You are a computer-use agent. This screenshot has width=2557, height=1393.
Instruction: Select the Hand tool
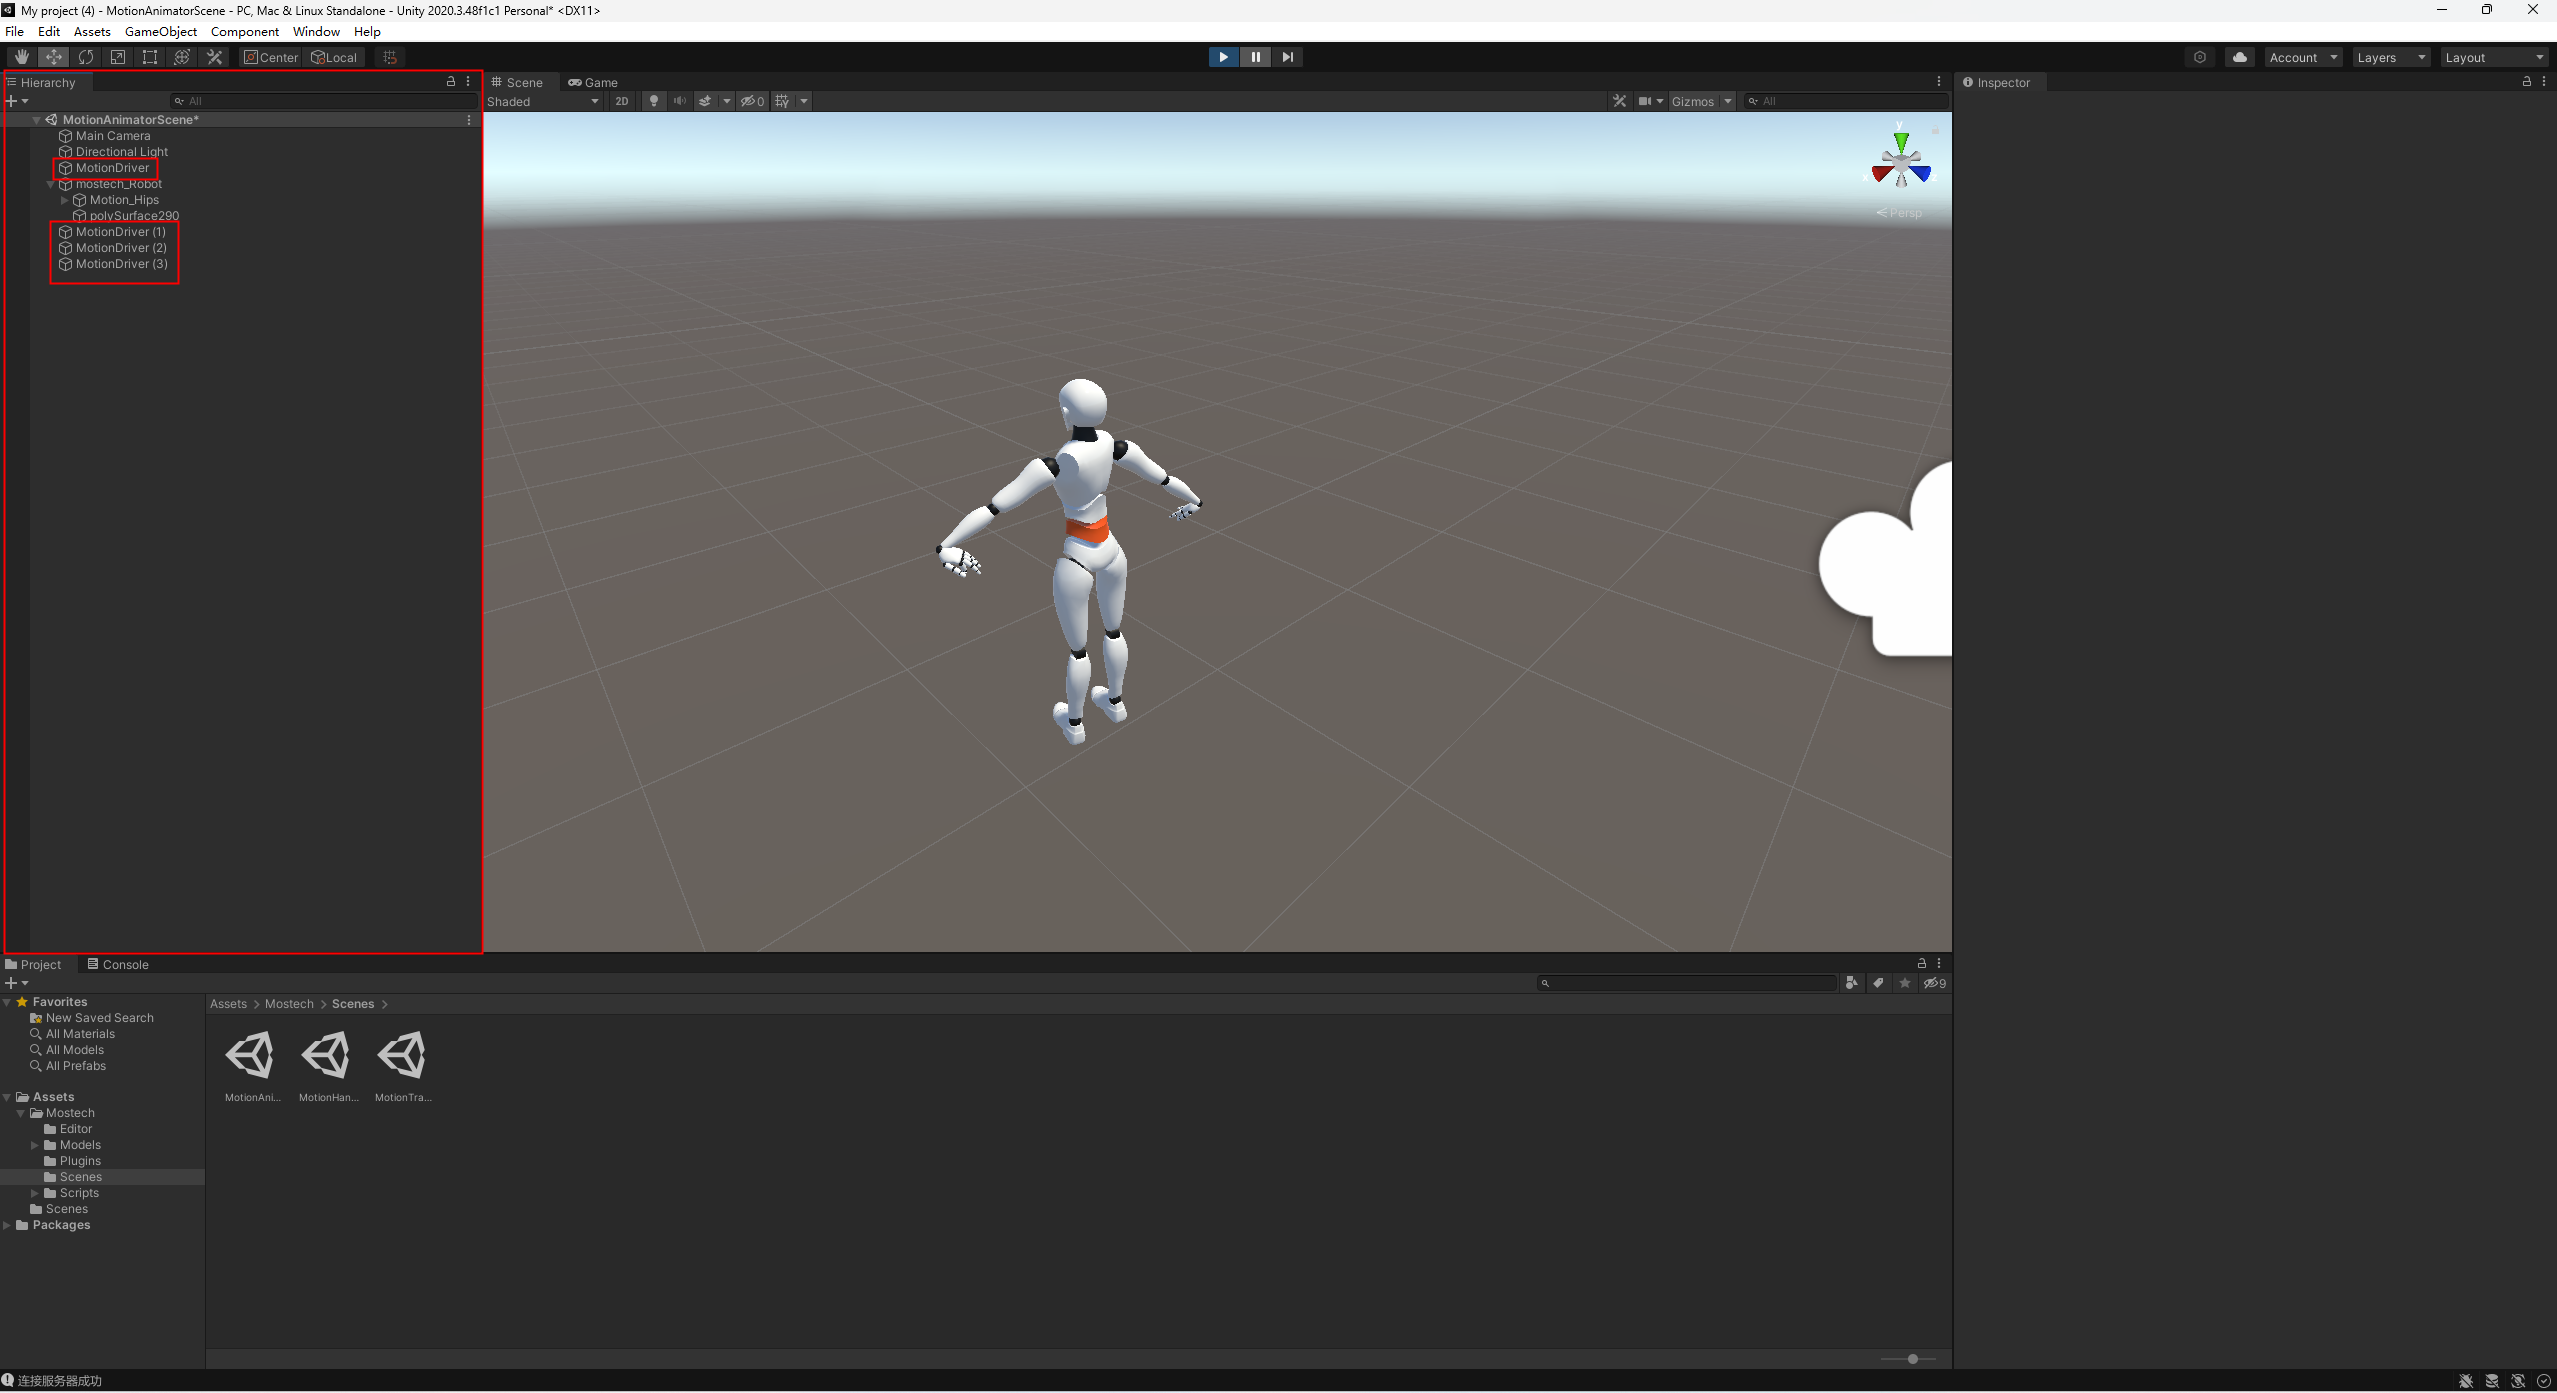click(21, 57)
